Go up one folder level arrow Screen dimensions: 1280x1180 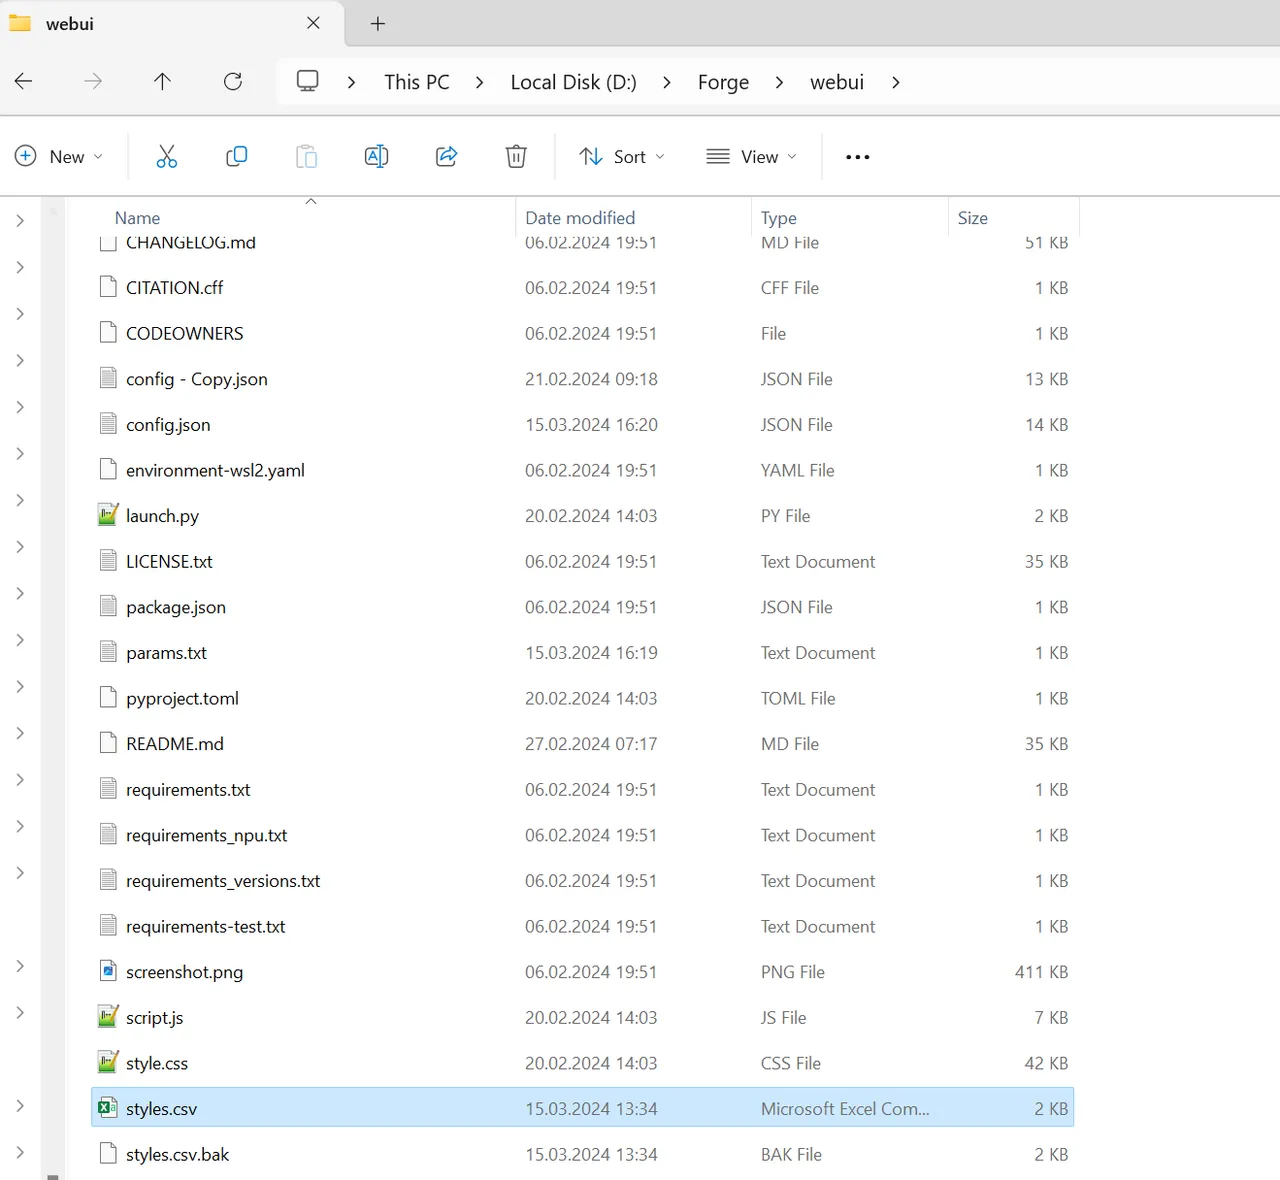(x=162, y=82)
